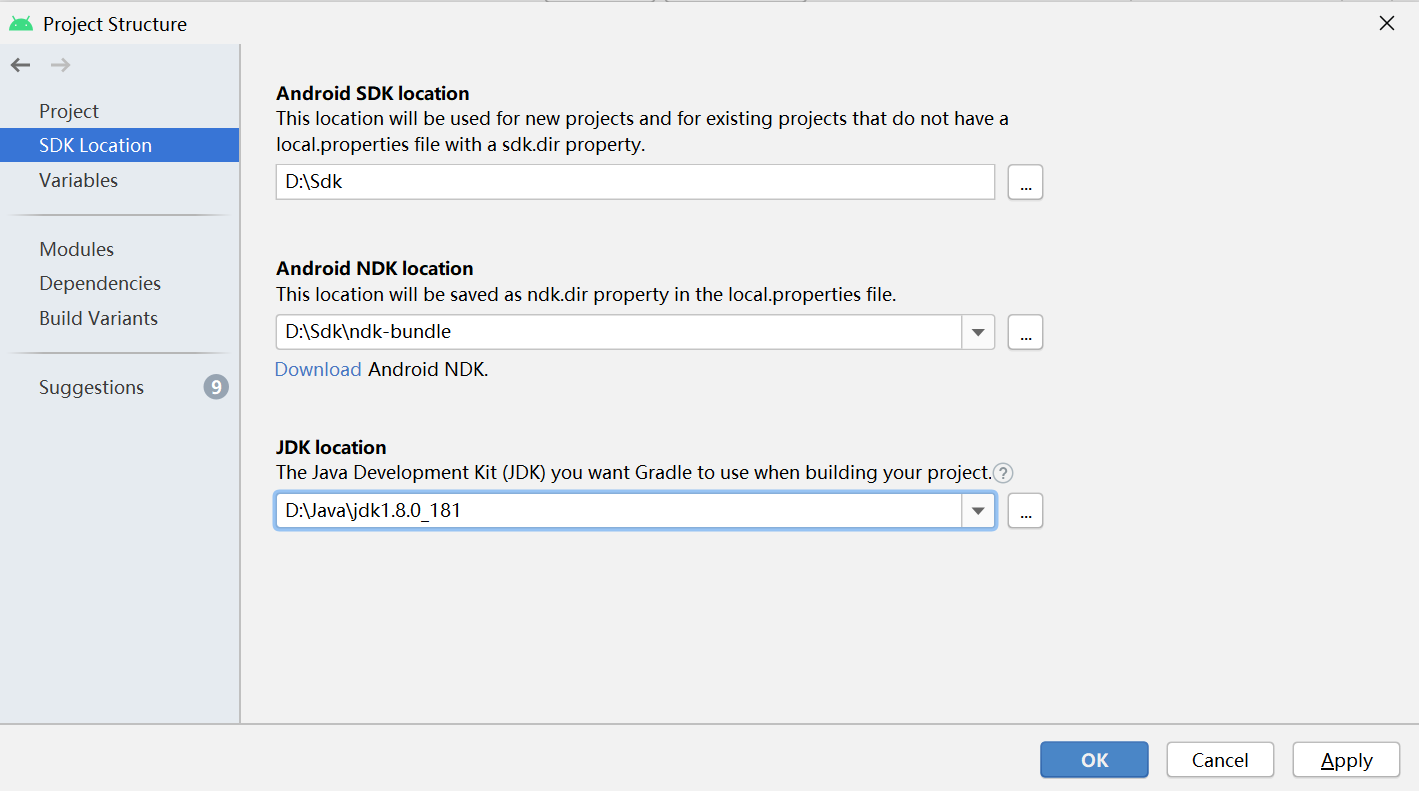This screenshot has height=791, width=1419.
Task: Expand the Android NDK location dropdown
Action: click(977, 331)
